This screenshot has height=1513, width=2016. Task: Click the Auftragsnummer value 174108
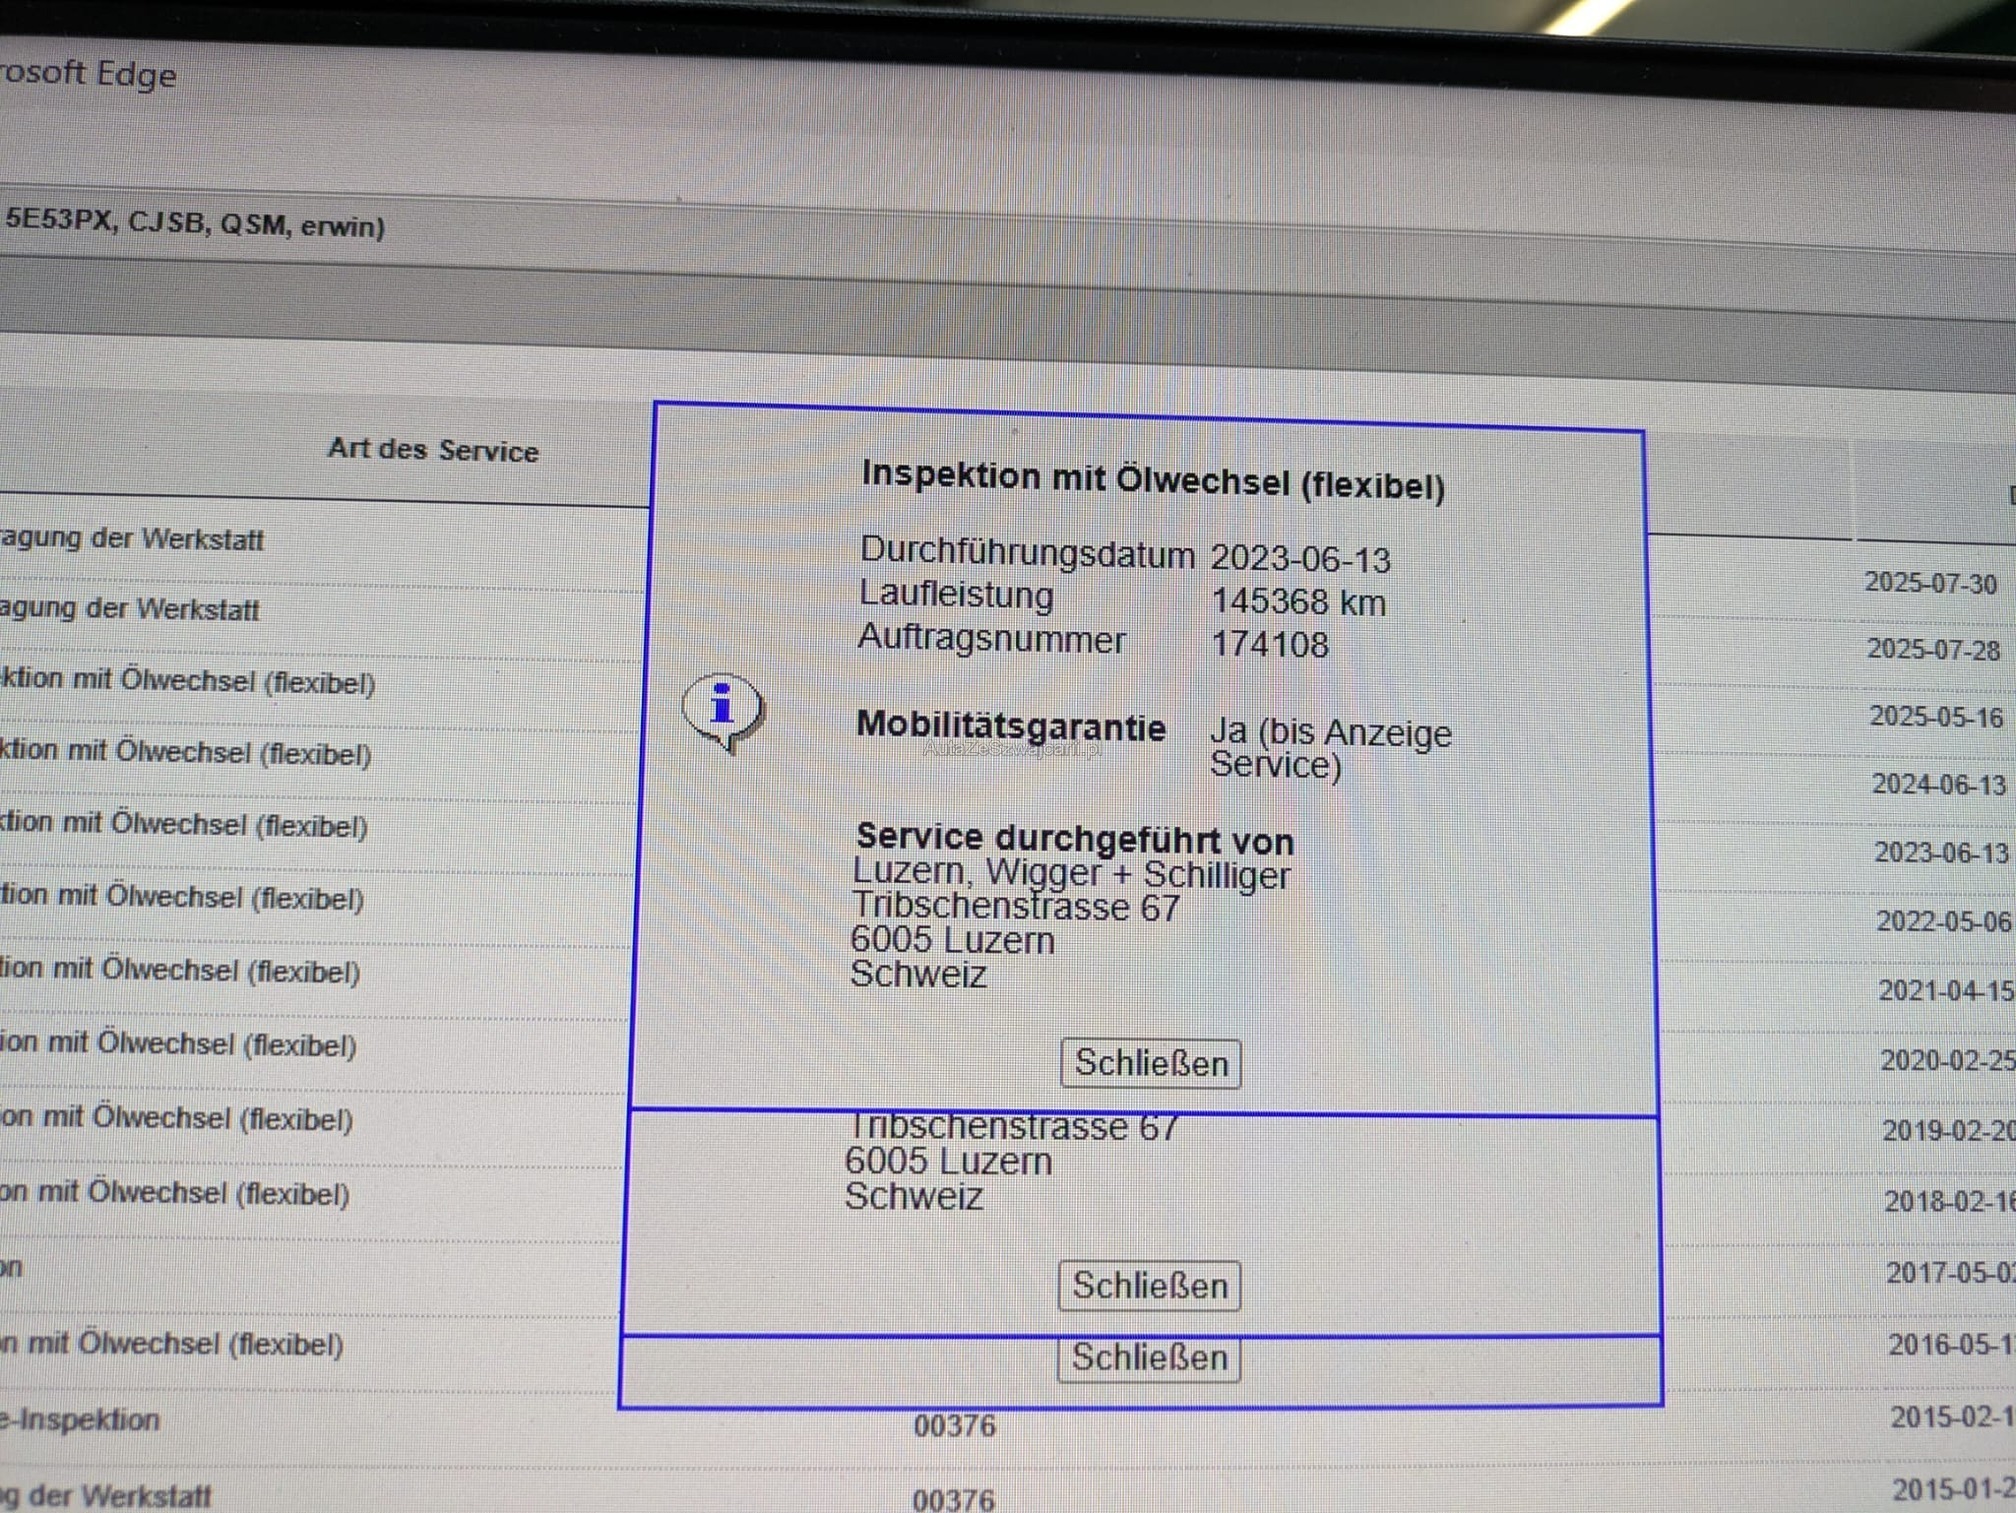(1270, 645)
